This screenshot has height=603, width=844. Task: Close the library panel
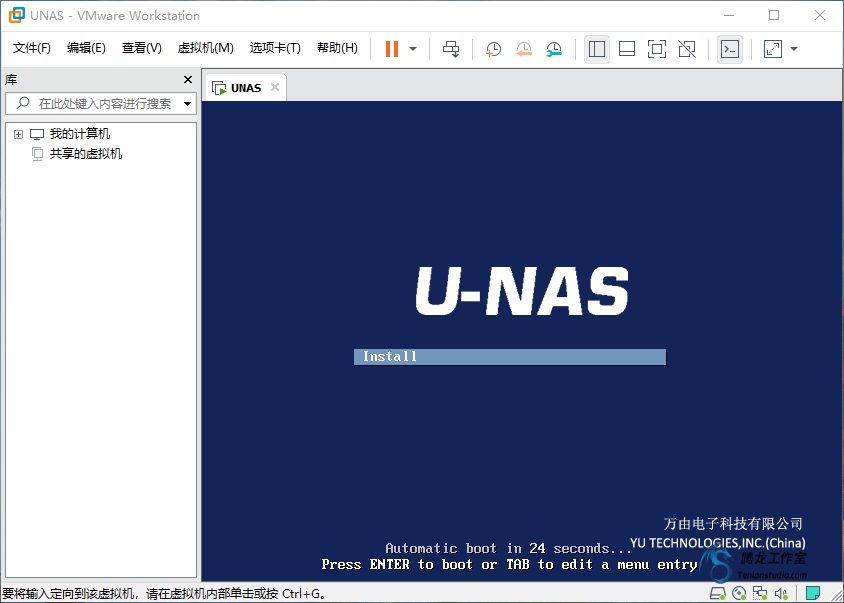[x=188, y=80]
